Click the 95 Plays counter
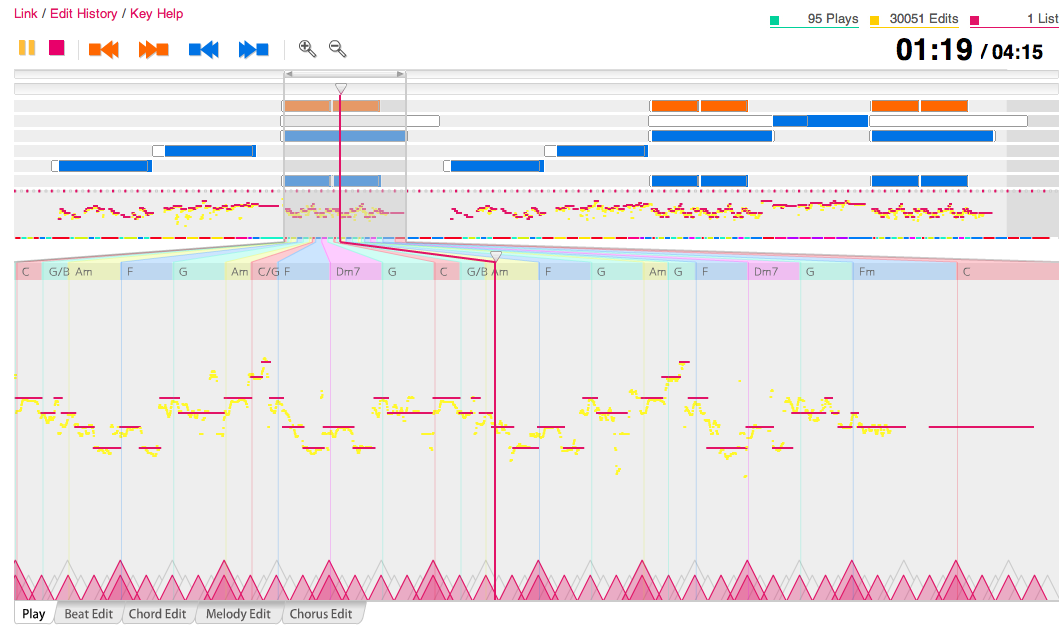 click(815, 20)
